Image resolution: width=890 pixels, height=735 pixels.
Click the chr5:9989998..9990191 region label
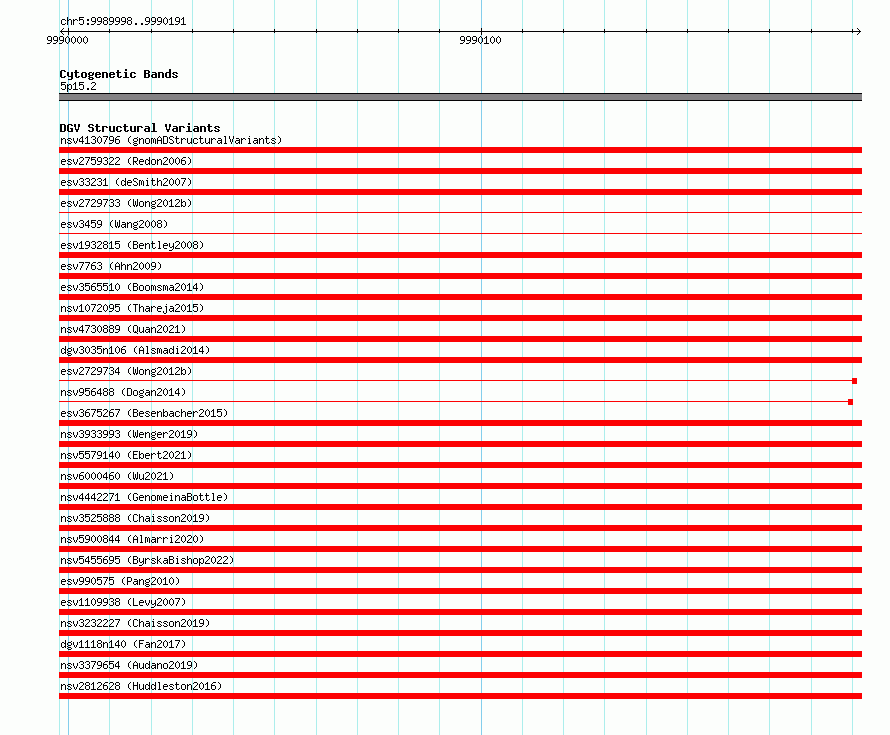pyautogui.click(x=123, y=21)
